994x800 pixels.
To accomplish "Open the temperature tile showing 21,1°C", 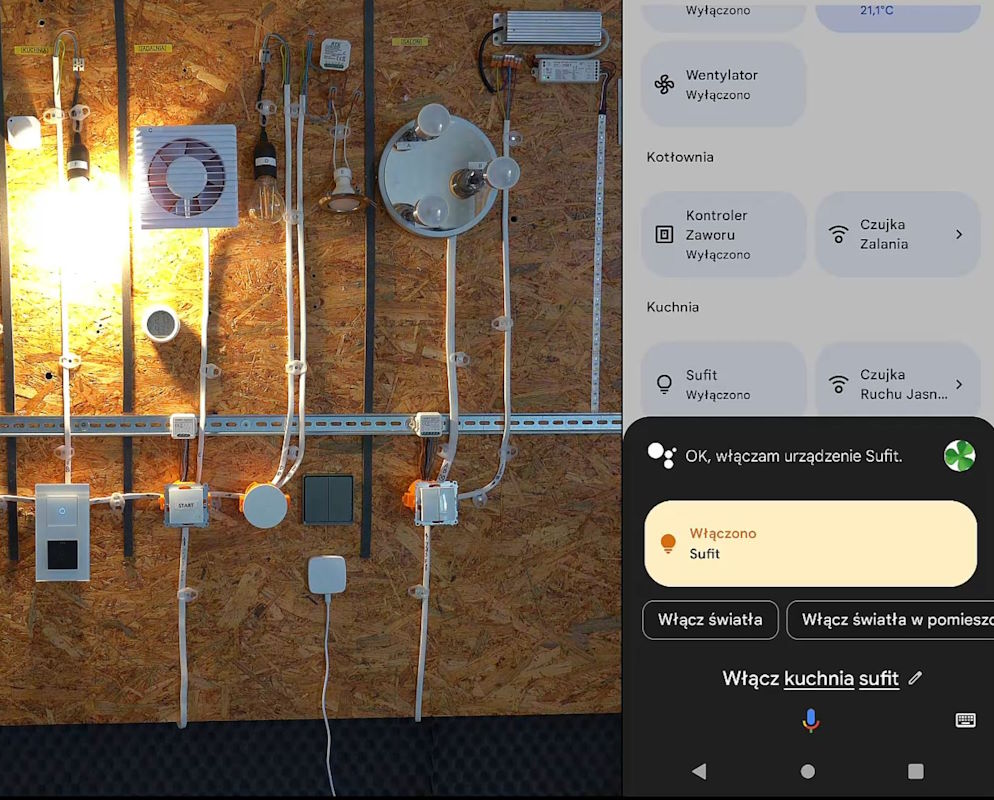I will point(897,14).
